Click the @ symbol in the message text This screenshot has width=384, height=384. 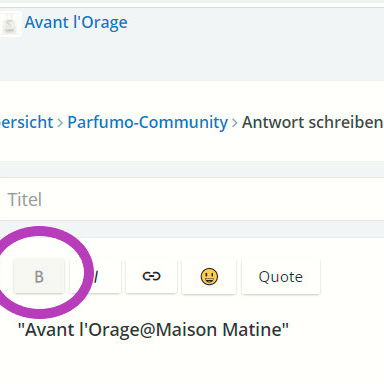[147, 331]
